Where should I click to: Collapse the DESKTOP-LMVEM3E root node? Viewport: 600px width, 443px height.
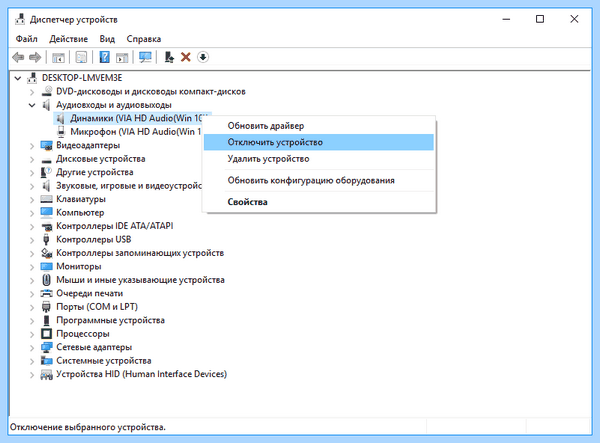[18, 78]
